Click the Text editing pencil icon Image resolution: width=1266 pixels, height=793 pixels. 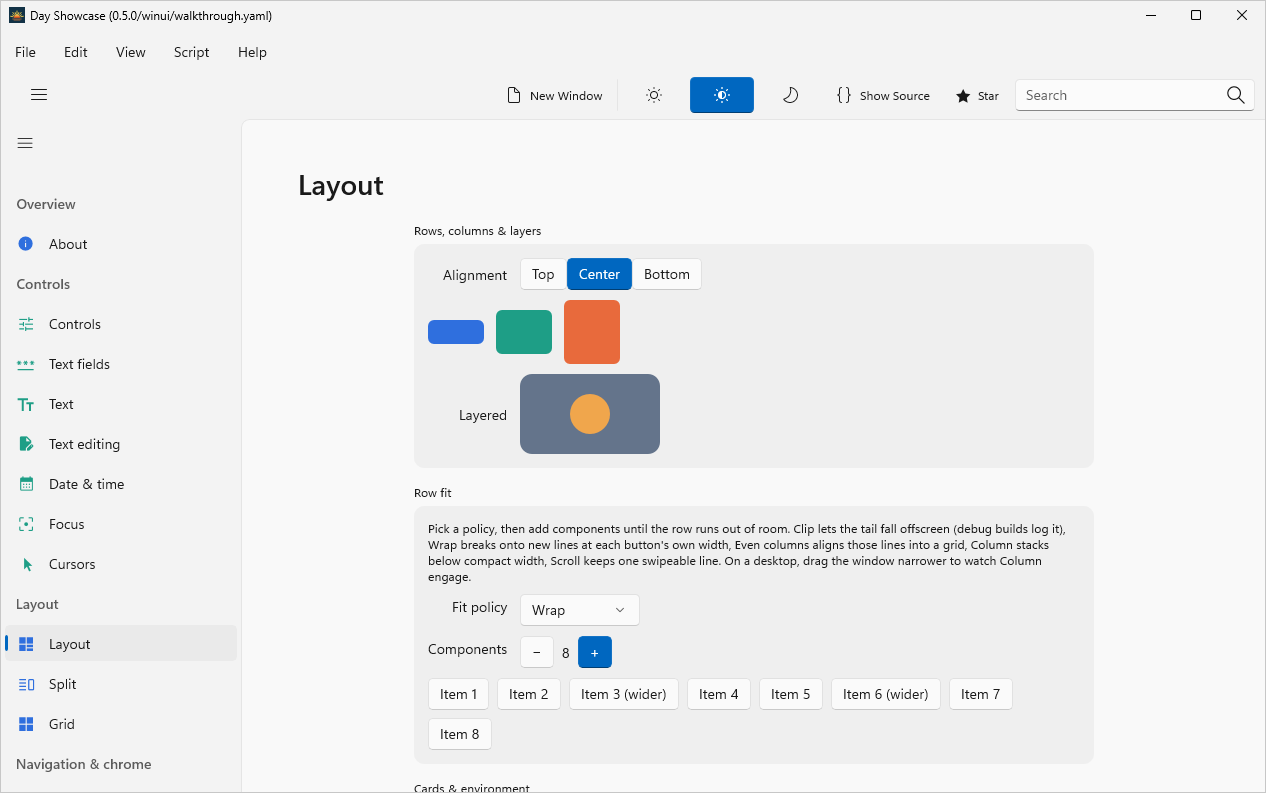click(26, 444)
